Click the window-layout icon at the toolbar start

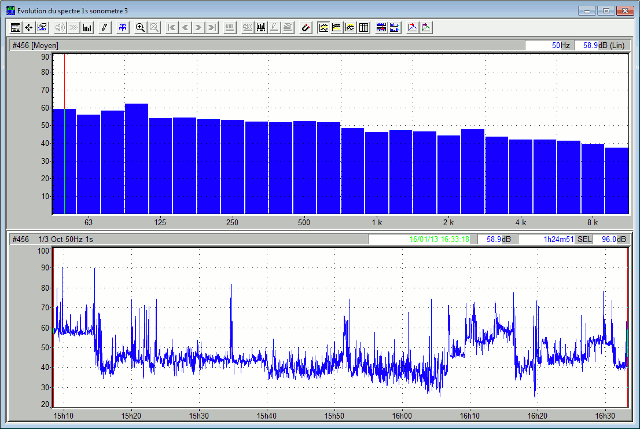tap(16, 27)
